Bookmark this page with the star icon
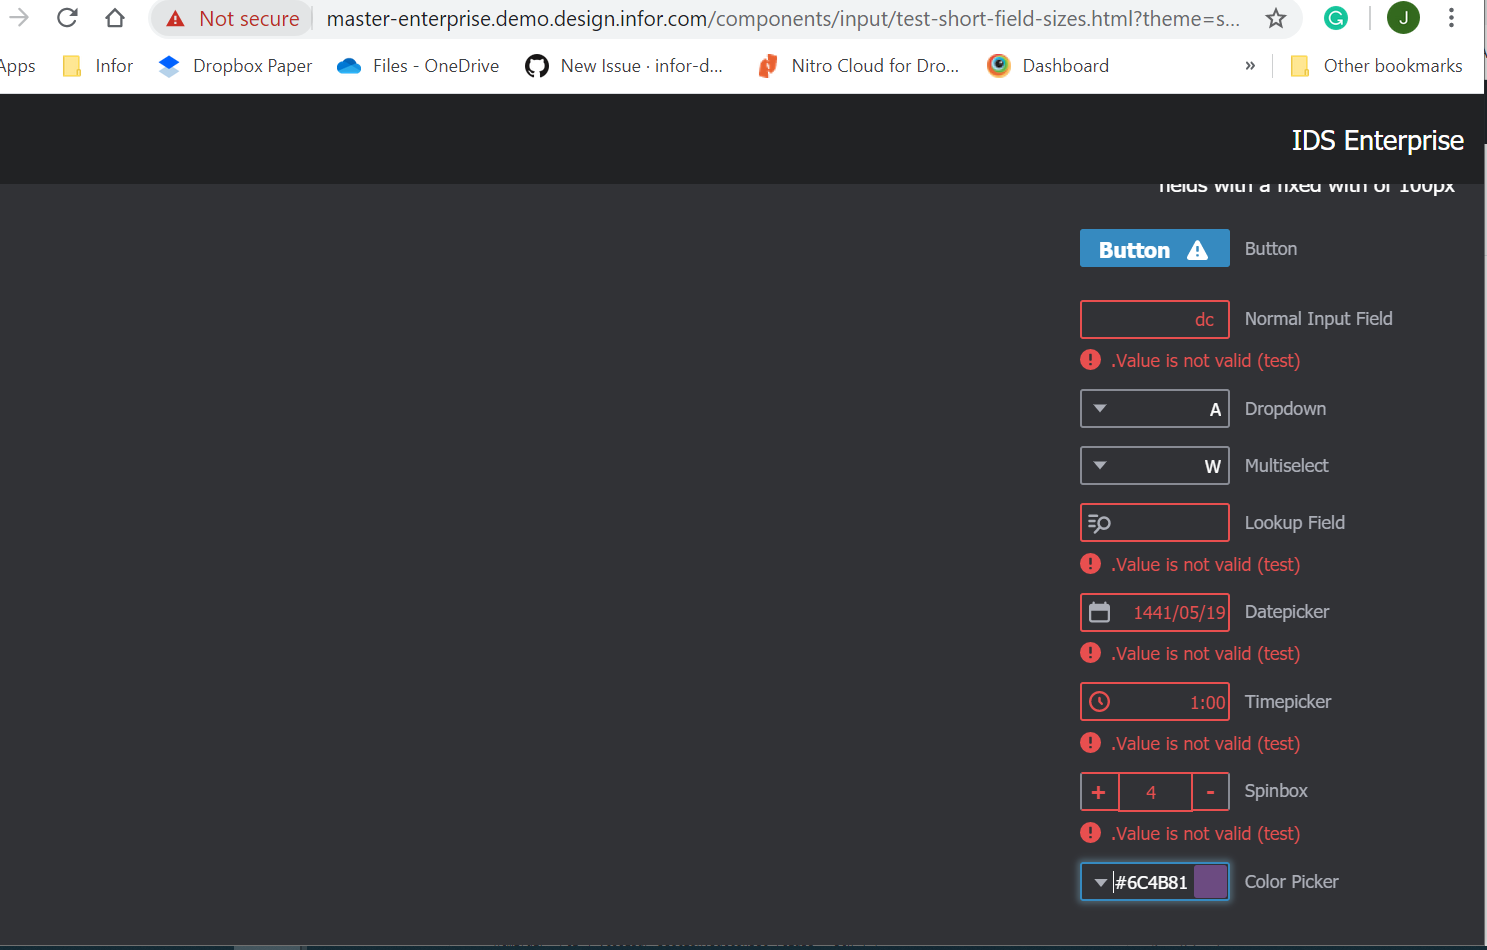Screen dimensions: 1487x950 [1276, 18]
